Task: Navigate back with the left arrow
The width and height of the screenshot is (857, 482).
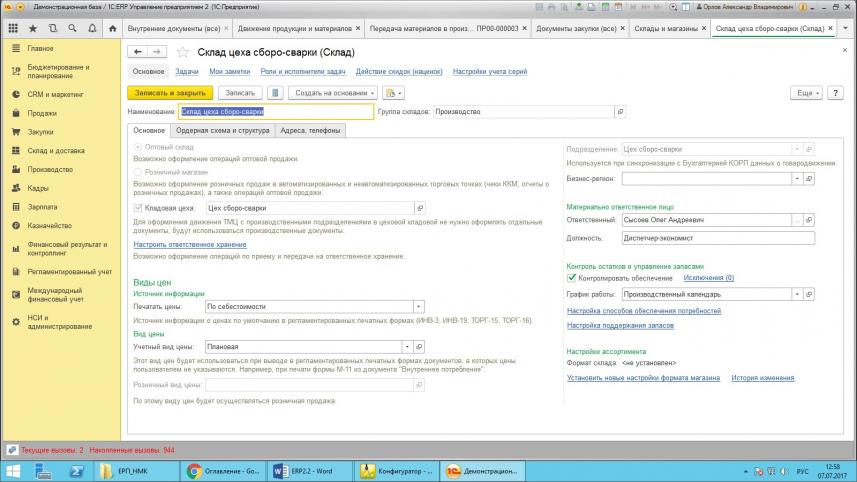Action: pyautogui.click(x=139, y=52)
